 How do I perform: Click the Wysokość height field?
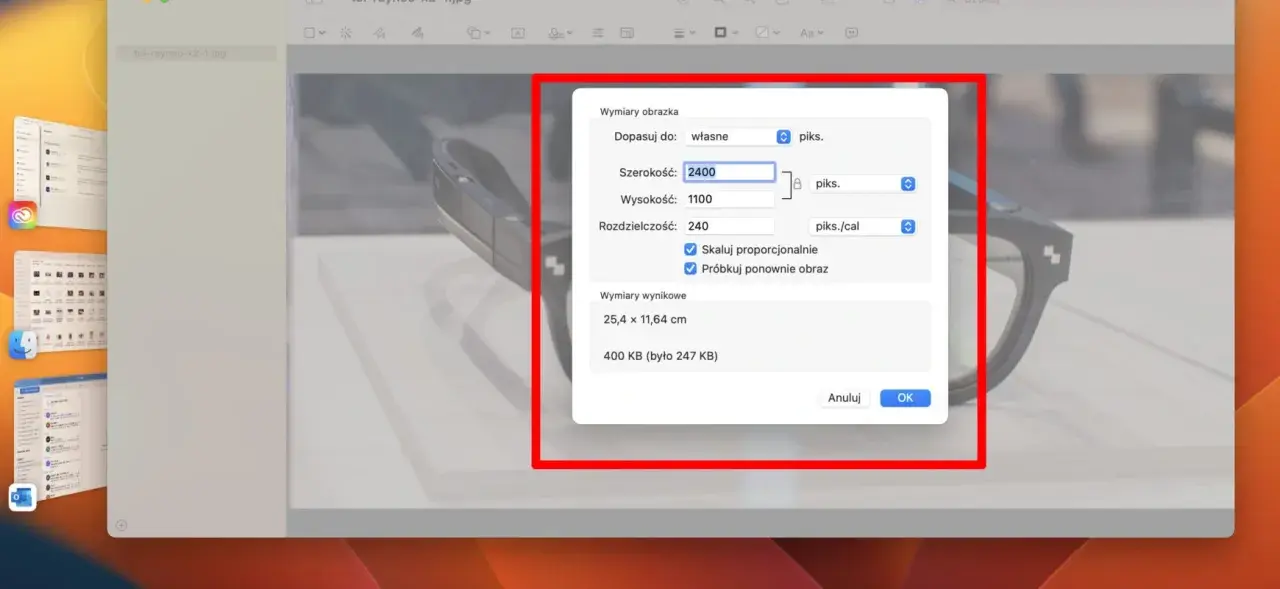click(x=729, y=199)
